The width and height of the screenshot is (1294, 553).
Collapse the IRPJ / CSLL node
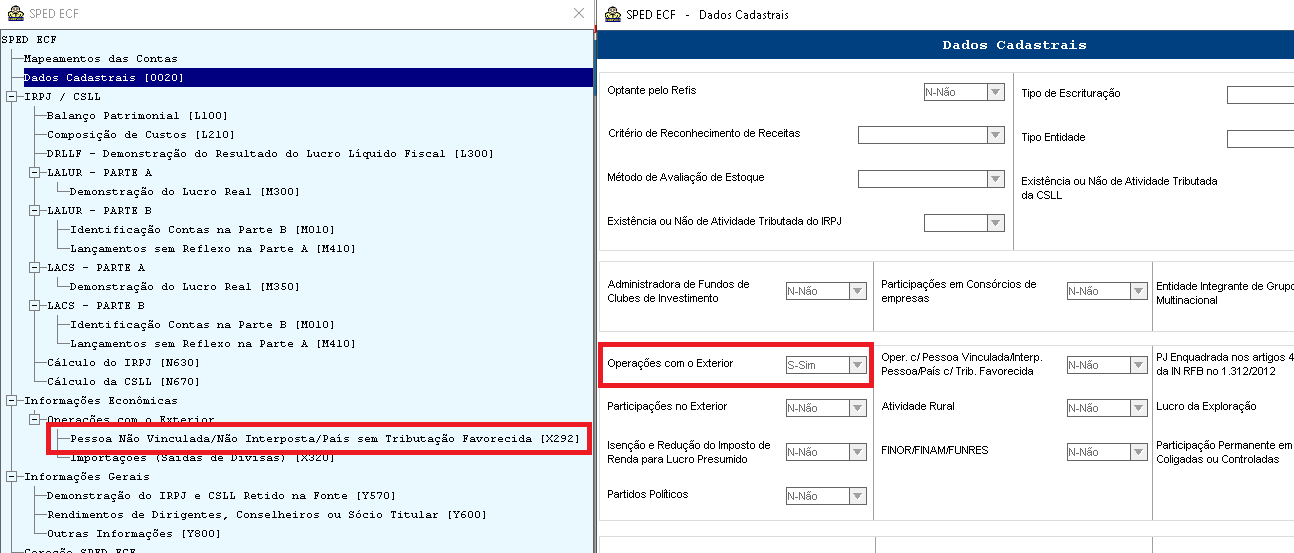(11, 97)
